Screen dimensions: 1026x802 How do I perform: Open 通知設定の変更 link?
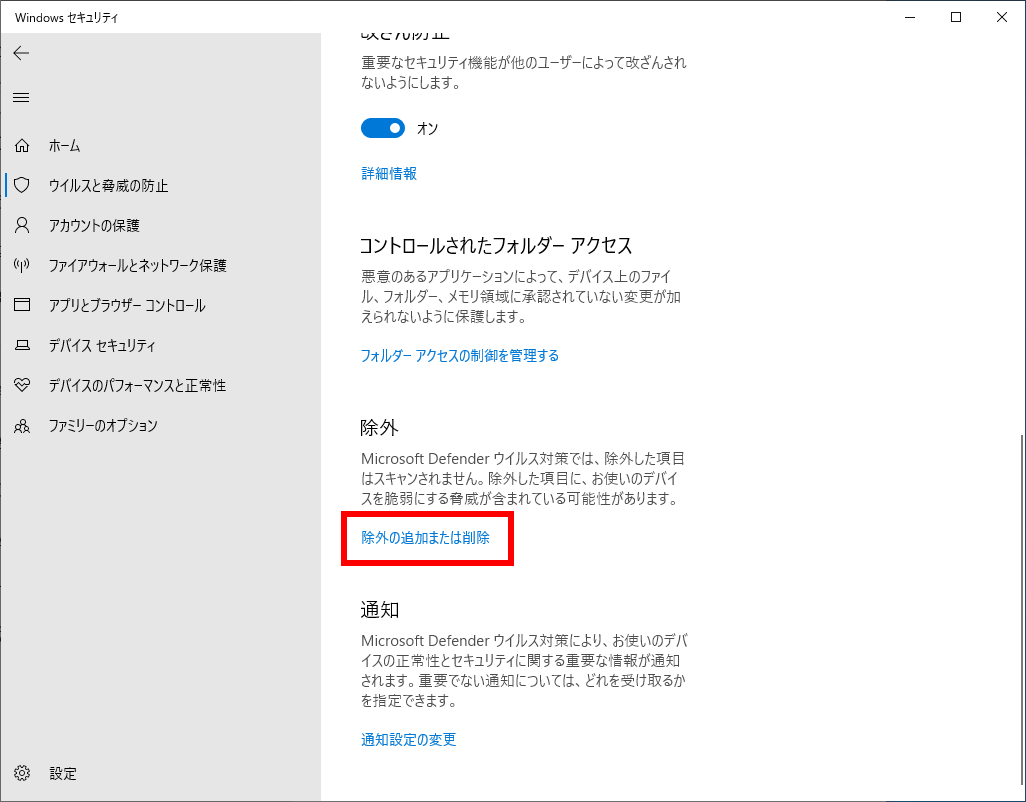tap(408, 739)
